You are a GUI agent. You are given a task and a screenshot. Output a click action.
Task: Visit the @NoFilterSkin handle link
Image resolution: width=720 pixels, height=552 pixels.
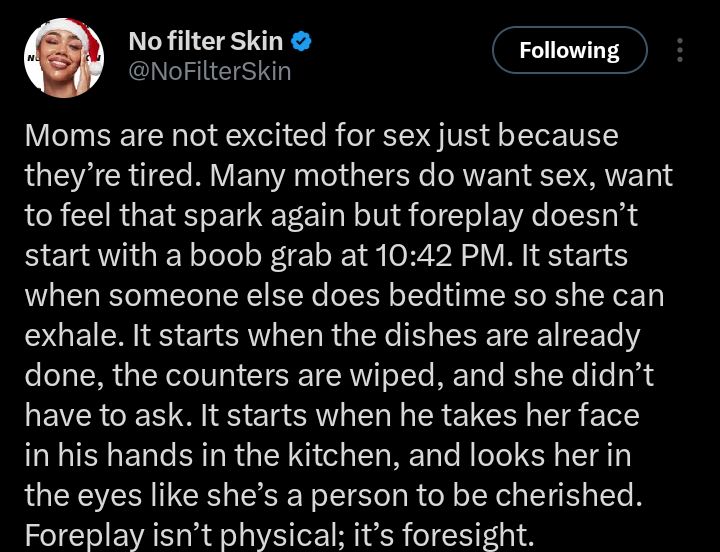(210, 72)
